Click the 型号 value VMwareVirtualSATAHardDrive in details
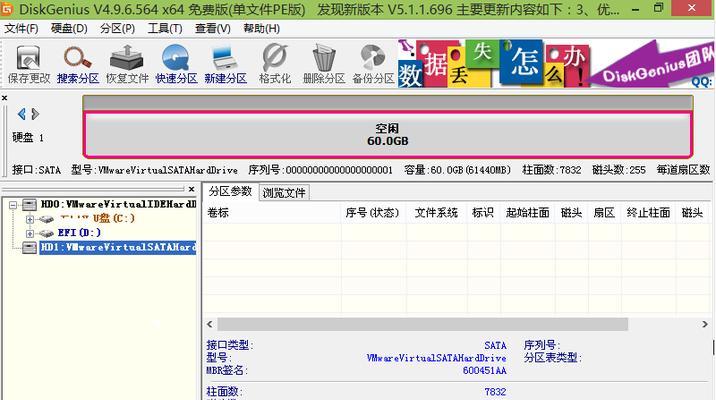Viewport: 716px width, 400px height. 436,358
